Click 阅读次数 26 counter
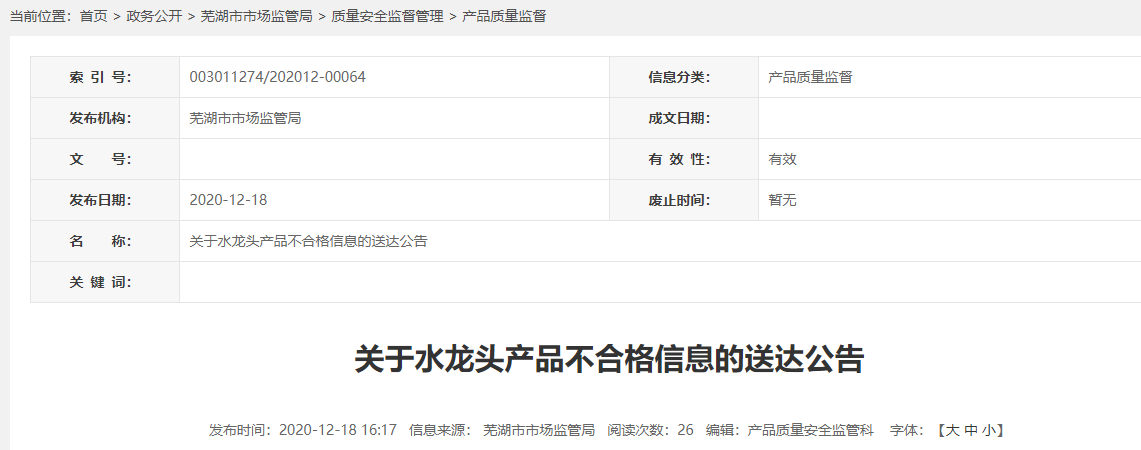Screen dimensions: 1141x450 pyautogui.click(x=651, y=430)
